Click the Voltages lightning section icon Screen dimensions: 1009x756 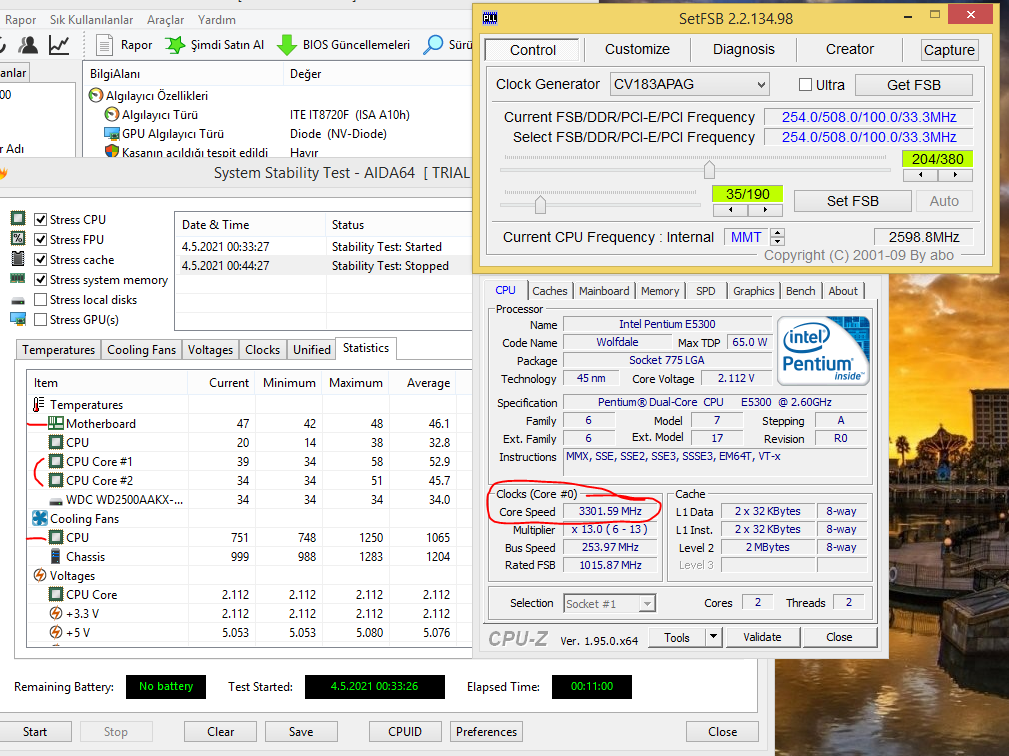point(40,575)
